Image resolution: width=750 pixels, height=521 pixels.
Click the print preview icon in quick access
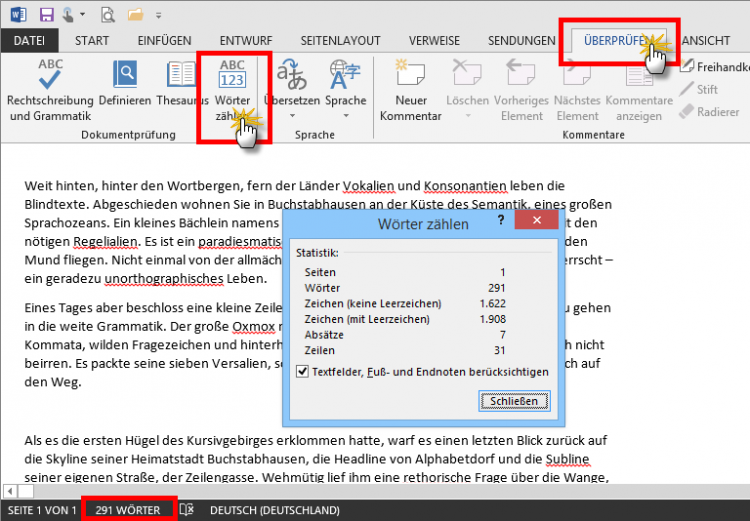coord(108,15)
